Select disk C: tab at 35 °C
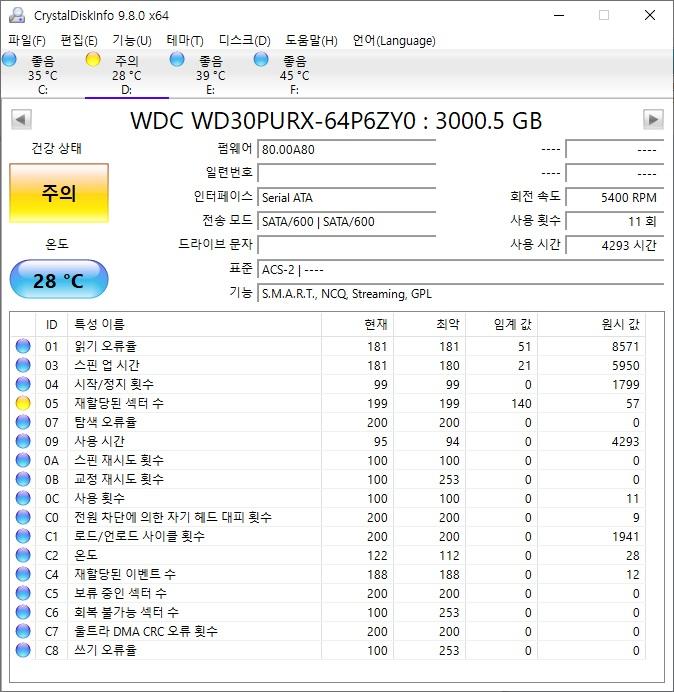Screen dimensions: 674x692 (42, 75)
